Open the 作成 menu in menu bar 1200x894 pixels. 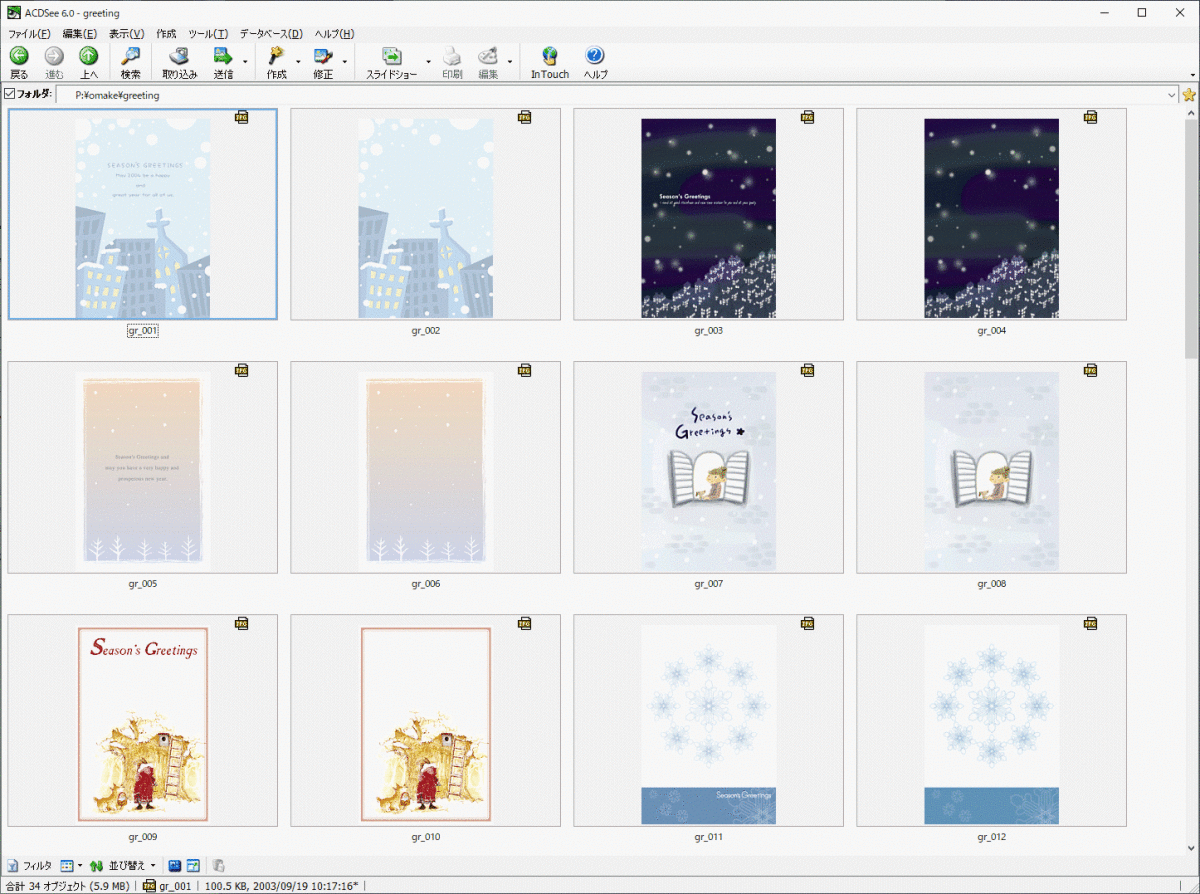166,34
